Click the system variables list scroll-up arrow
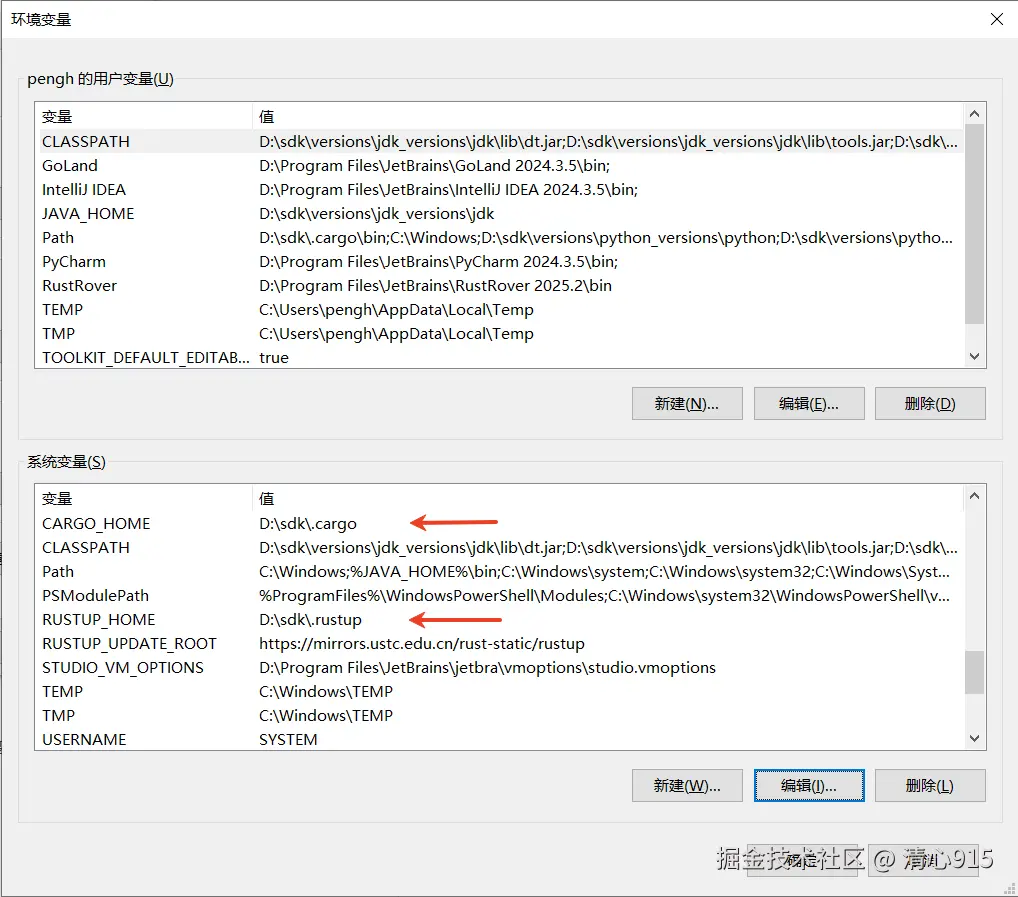The height and width of the screenshot is (897, 1018). (975, 496)
